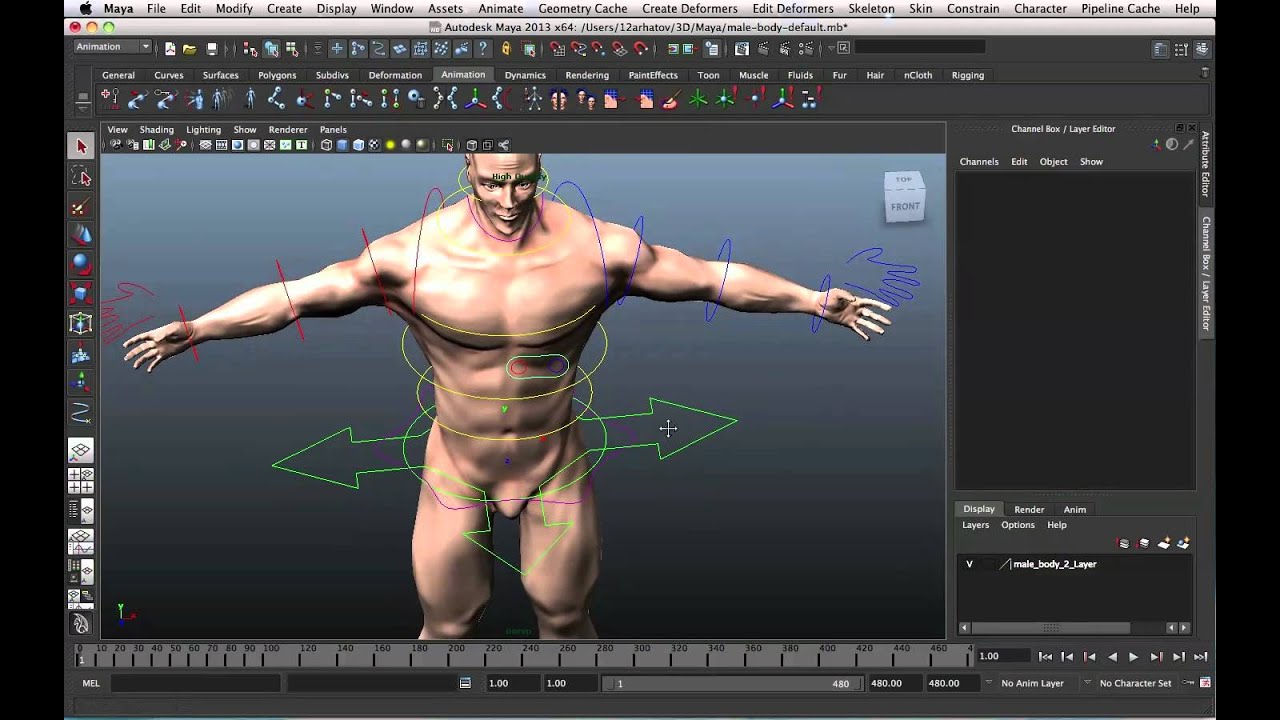This screenshot has height=720, width=1280.
Task: Open the Skeleton menu
Action: [871, 8]
